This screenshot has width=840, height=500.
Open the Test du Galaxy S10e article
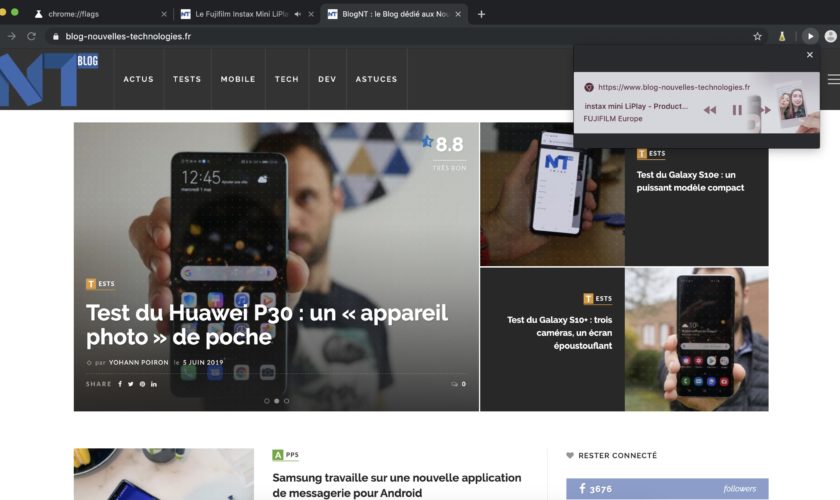coord(690,181)
